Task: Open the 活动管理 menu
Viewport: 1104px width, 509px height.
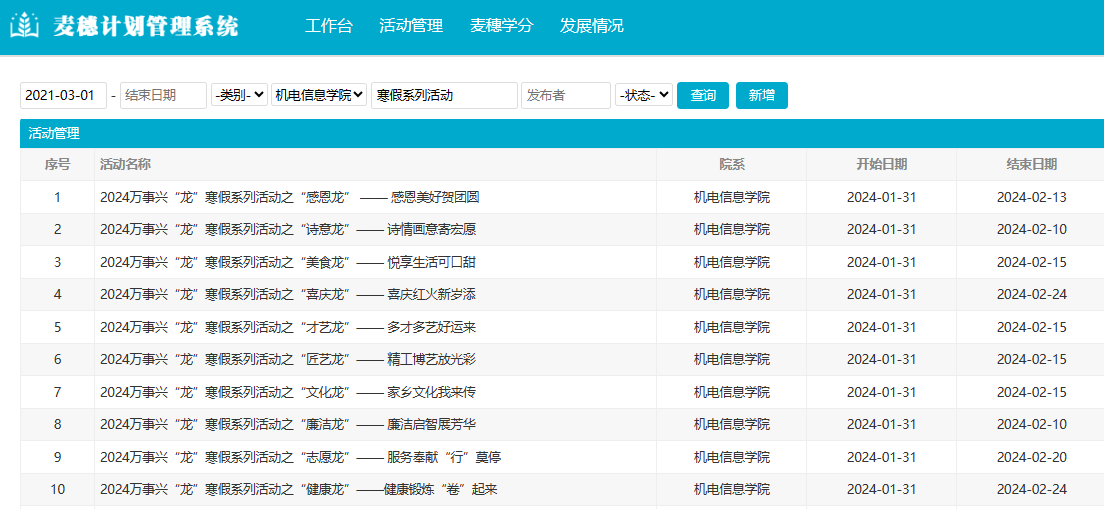Action: [410, 26]
